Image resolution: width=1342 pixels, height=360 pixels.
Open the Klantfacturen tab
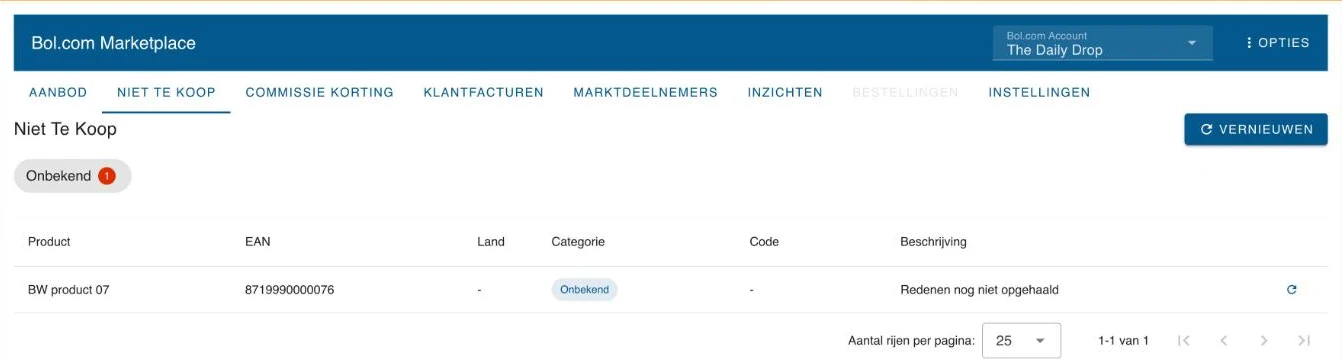[x=484, y=92]
